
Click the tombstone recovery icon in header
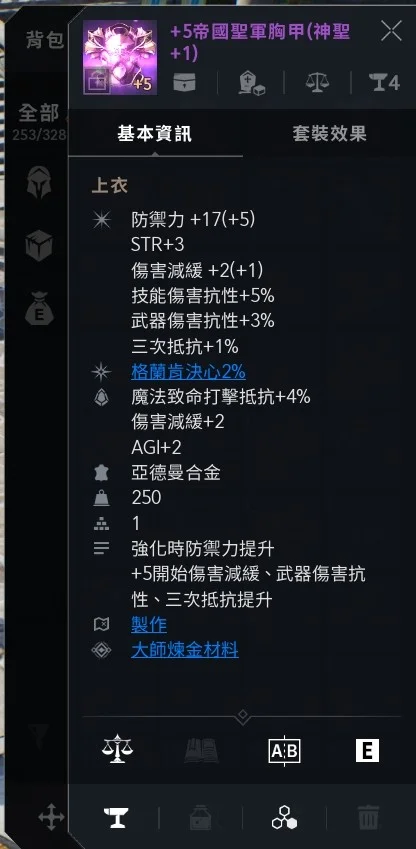[x=252, y=83]
